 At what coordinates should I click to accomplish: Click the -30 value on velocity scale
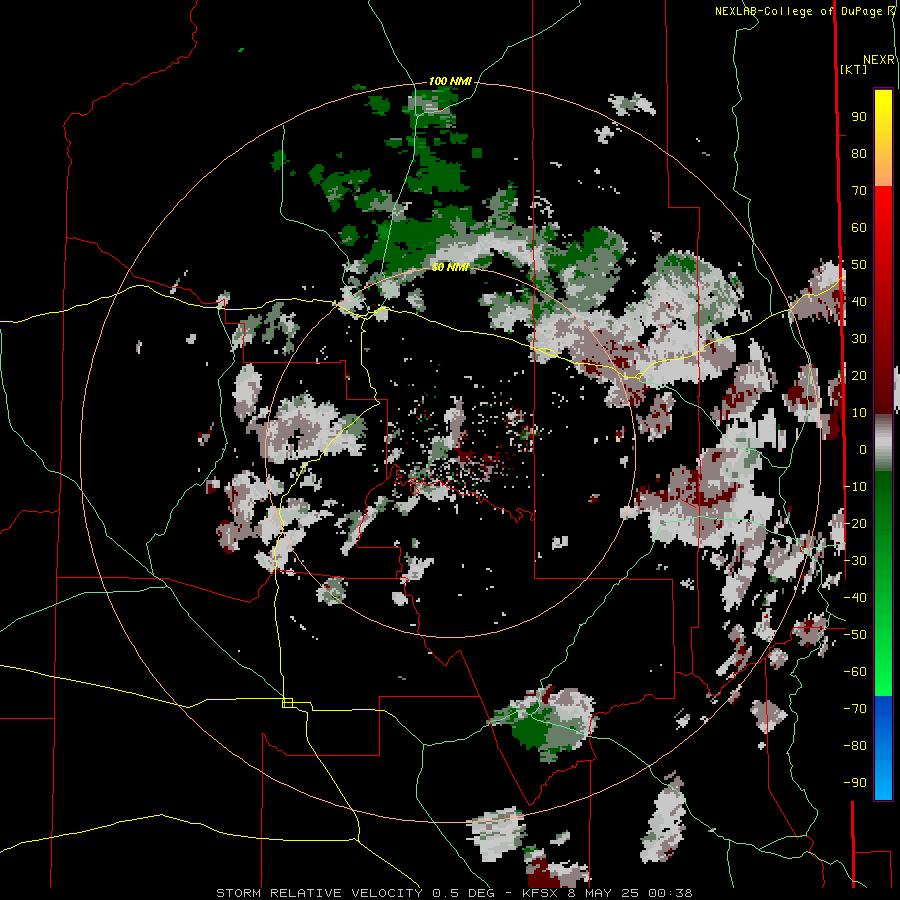point(855,561)
